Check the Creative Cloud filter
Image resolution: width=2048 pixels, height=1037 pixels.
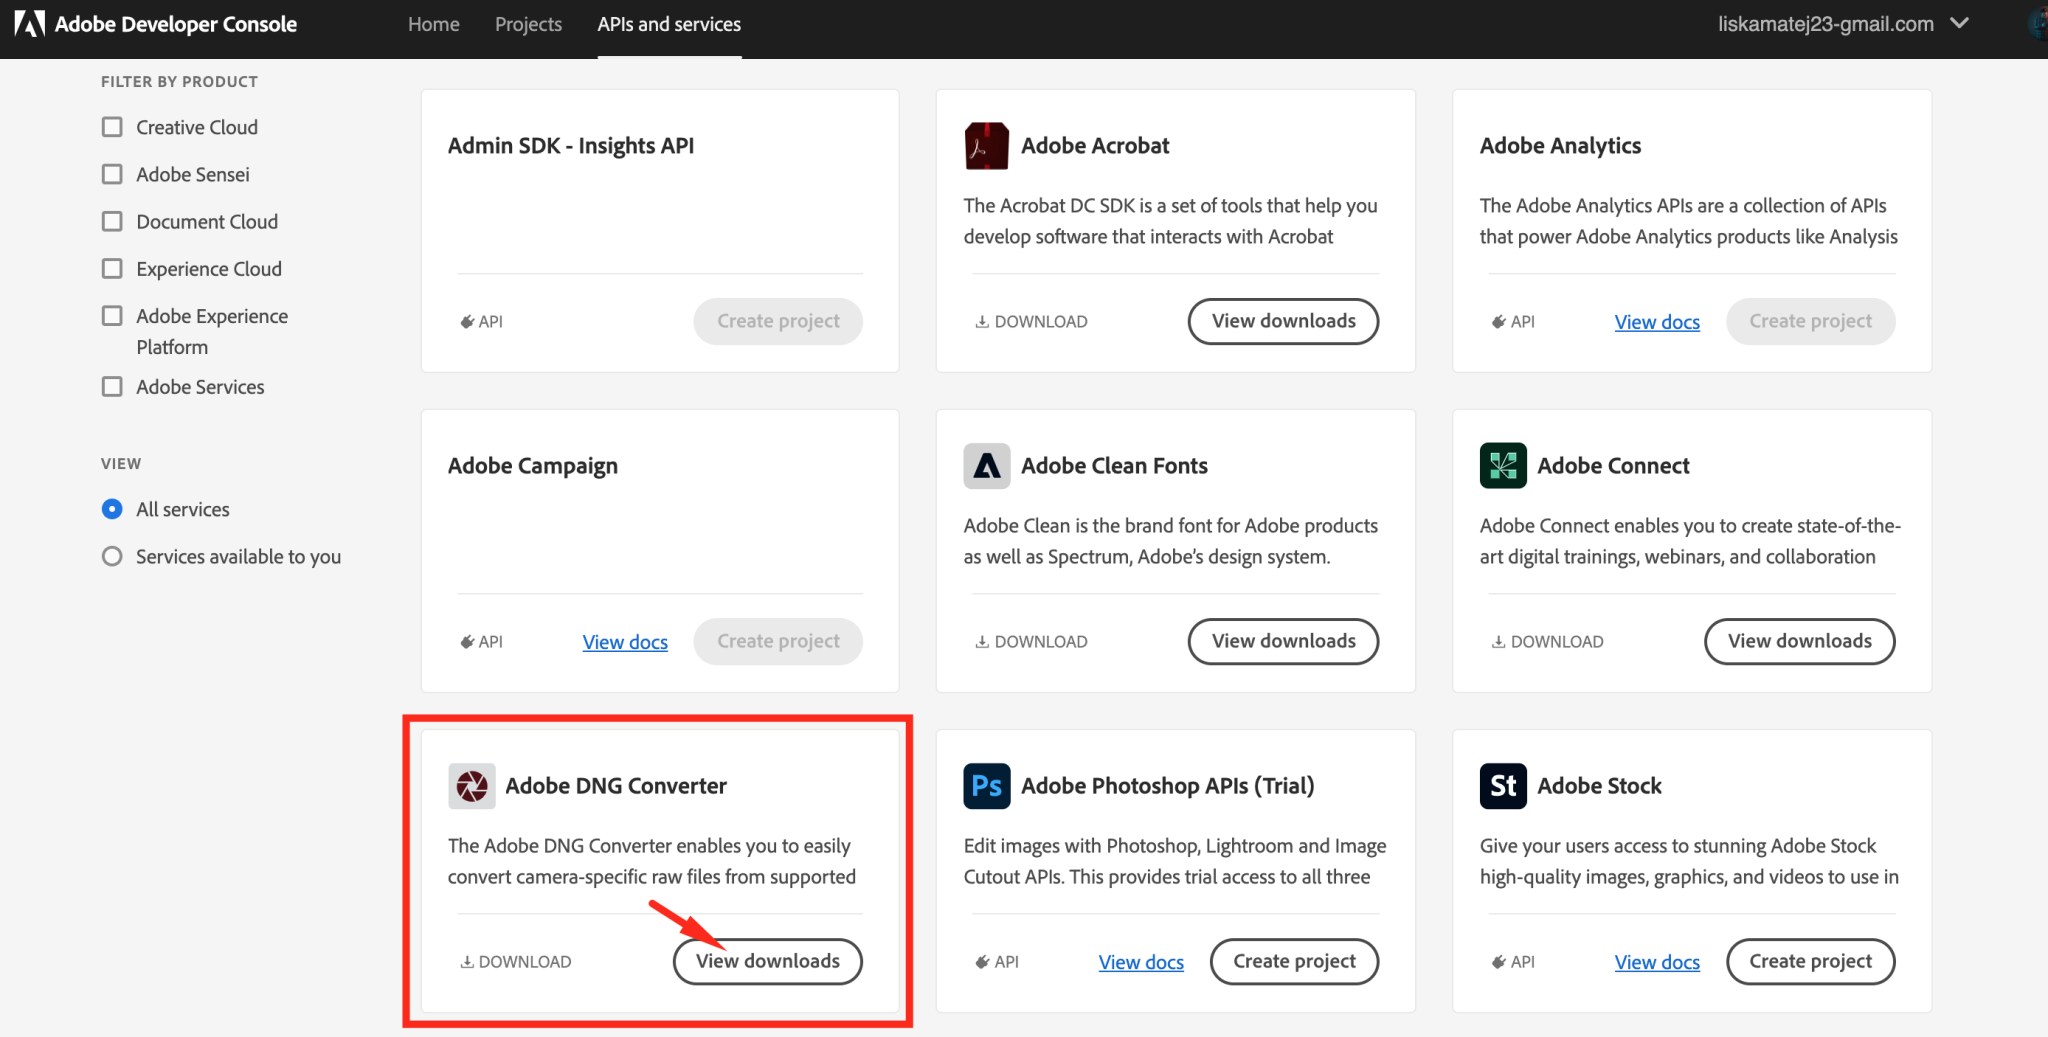pos(112,127)
